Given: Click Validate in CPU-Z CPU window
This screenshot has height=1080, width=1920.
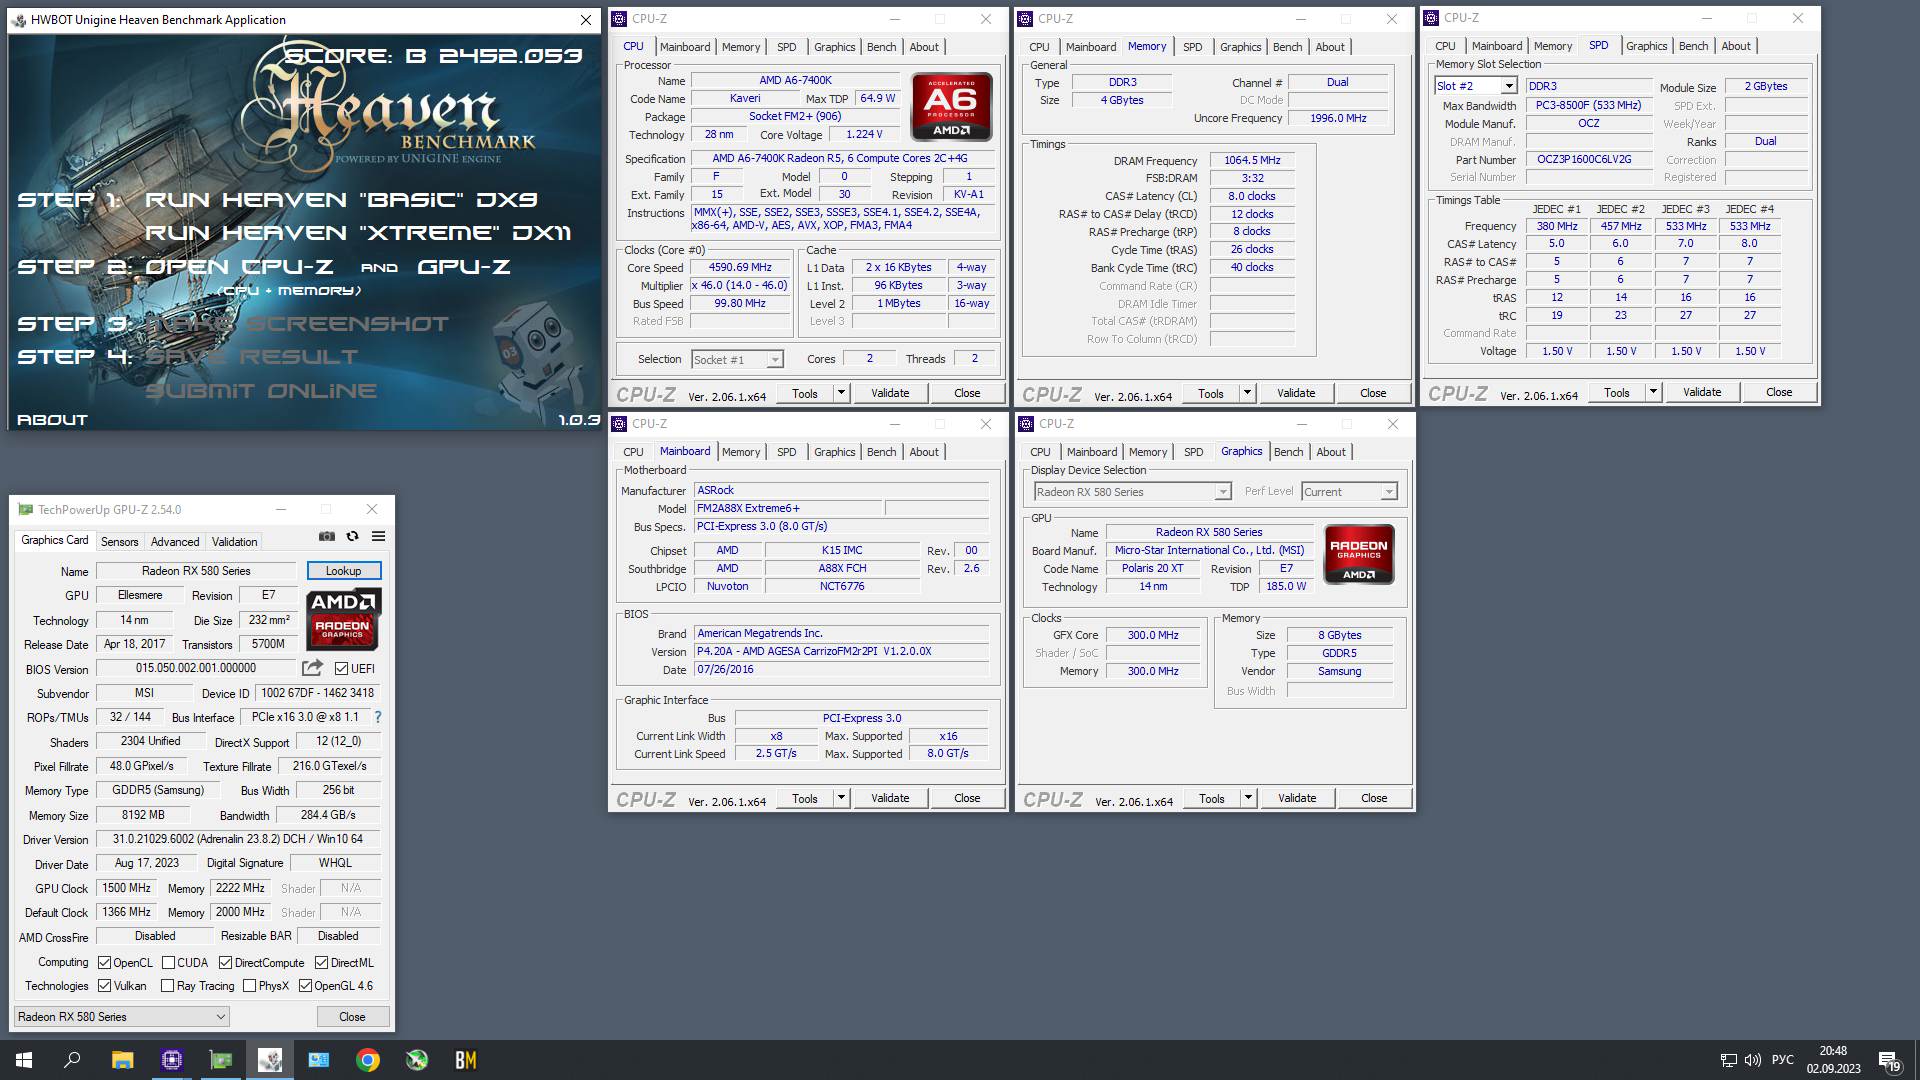Looking at the screenshot, I should click(890, 393).
